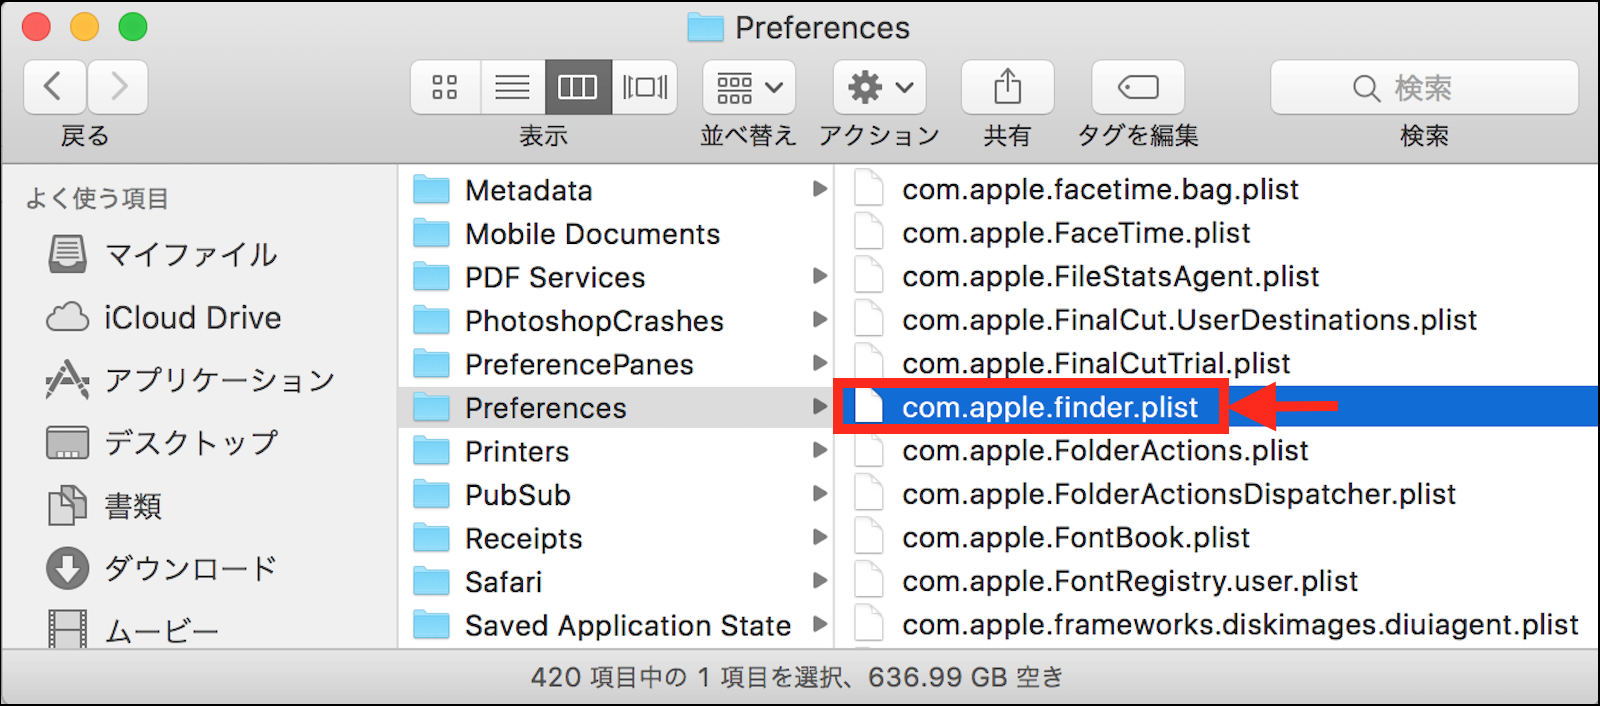This screenshot has width=1600, height=706.
Task: Switch to list view
Action: 513,88
